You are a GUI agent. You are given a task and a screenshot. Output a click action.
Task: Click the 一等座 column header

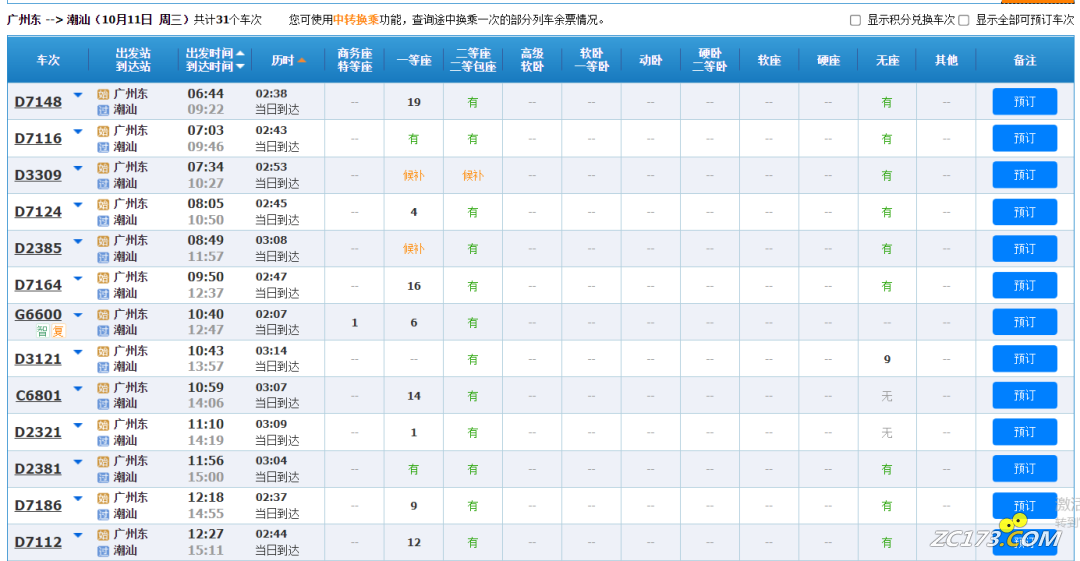pos(414,61)
